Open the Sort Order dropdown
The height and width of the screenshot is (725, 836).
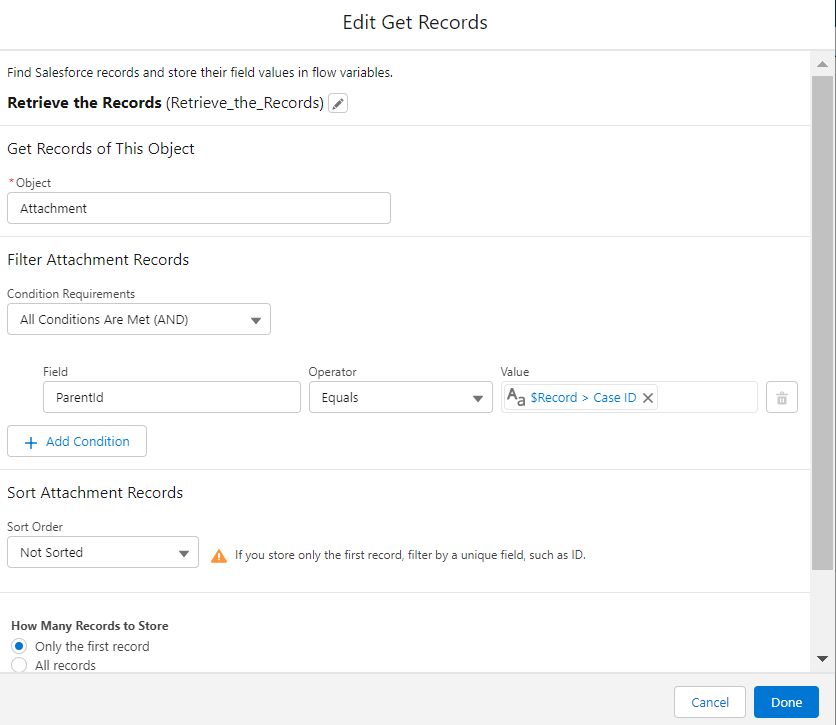point(103,553)
